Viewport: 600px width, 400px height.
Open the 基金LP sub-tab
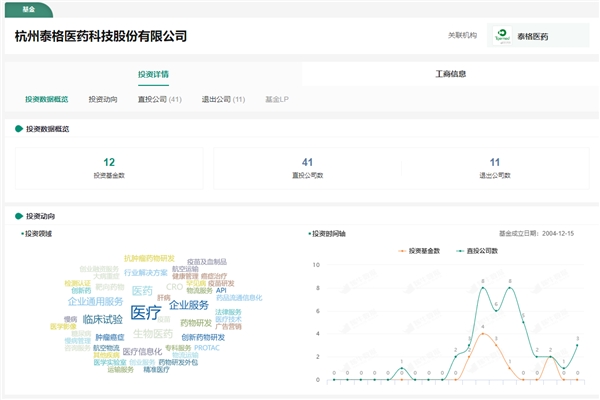click(277, 99)
